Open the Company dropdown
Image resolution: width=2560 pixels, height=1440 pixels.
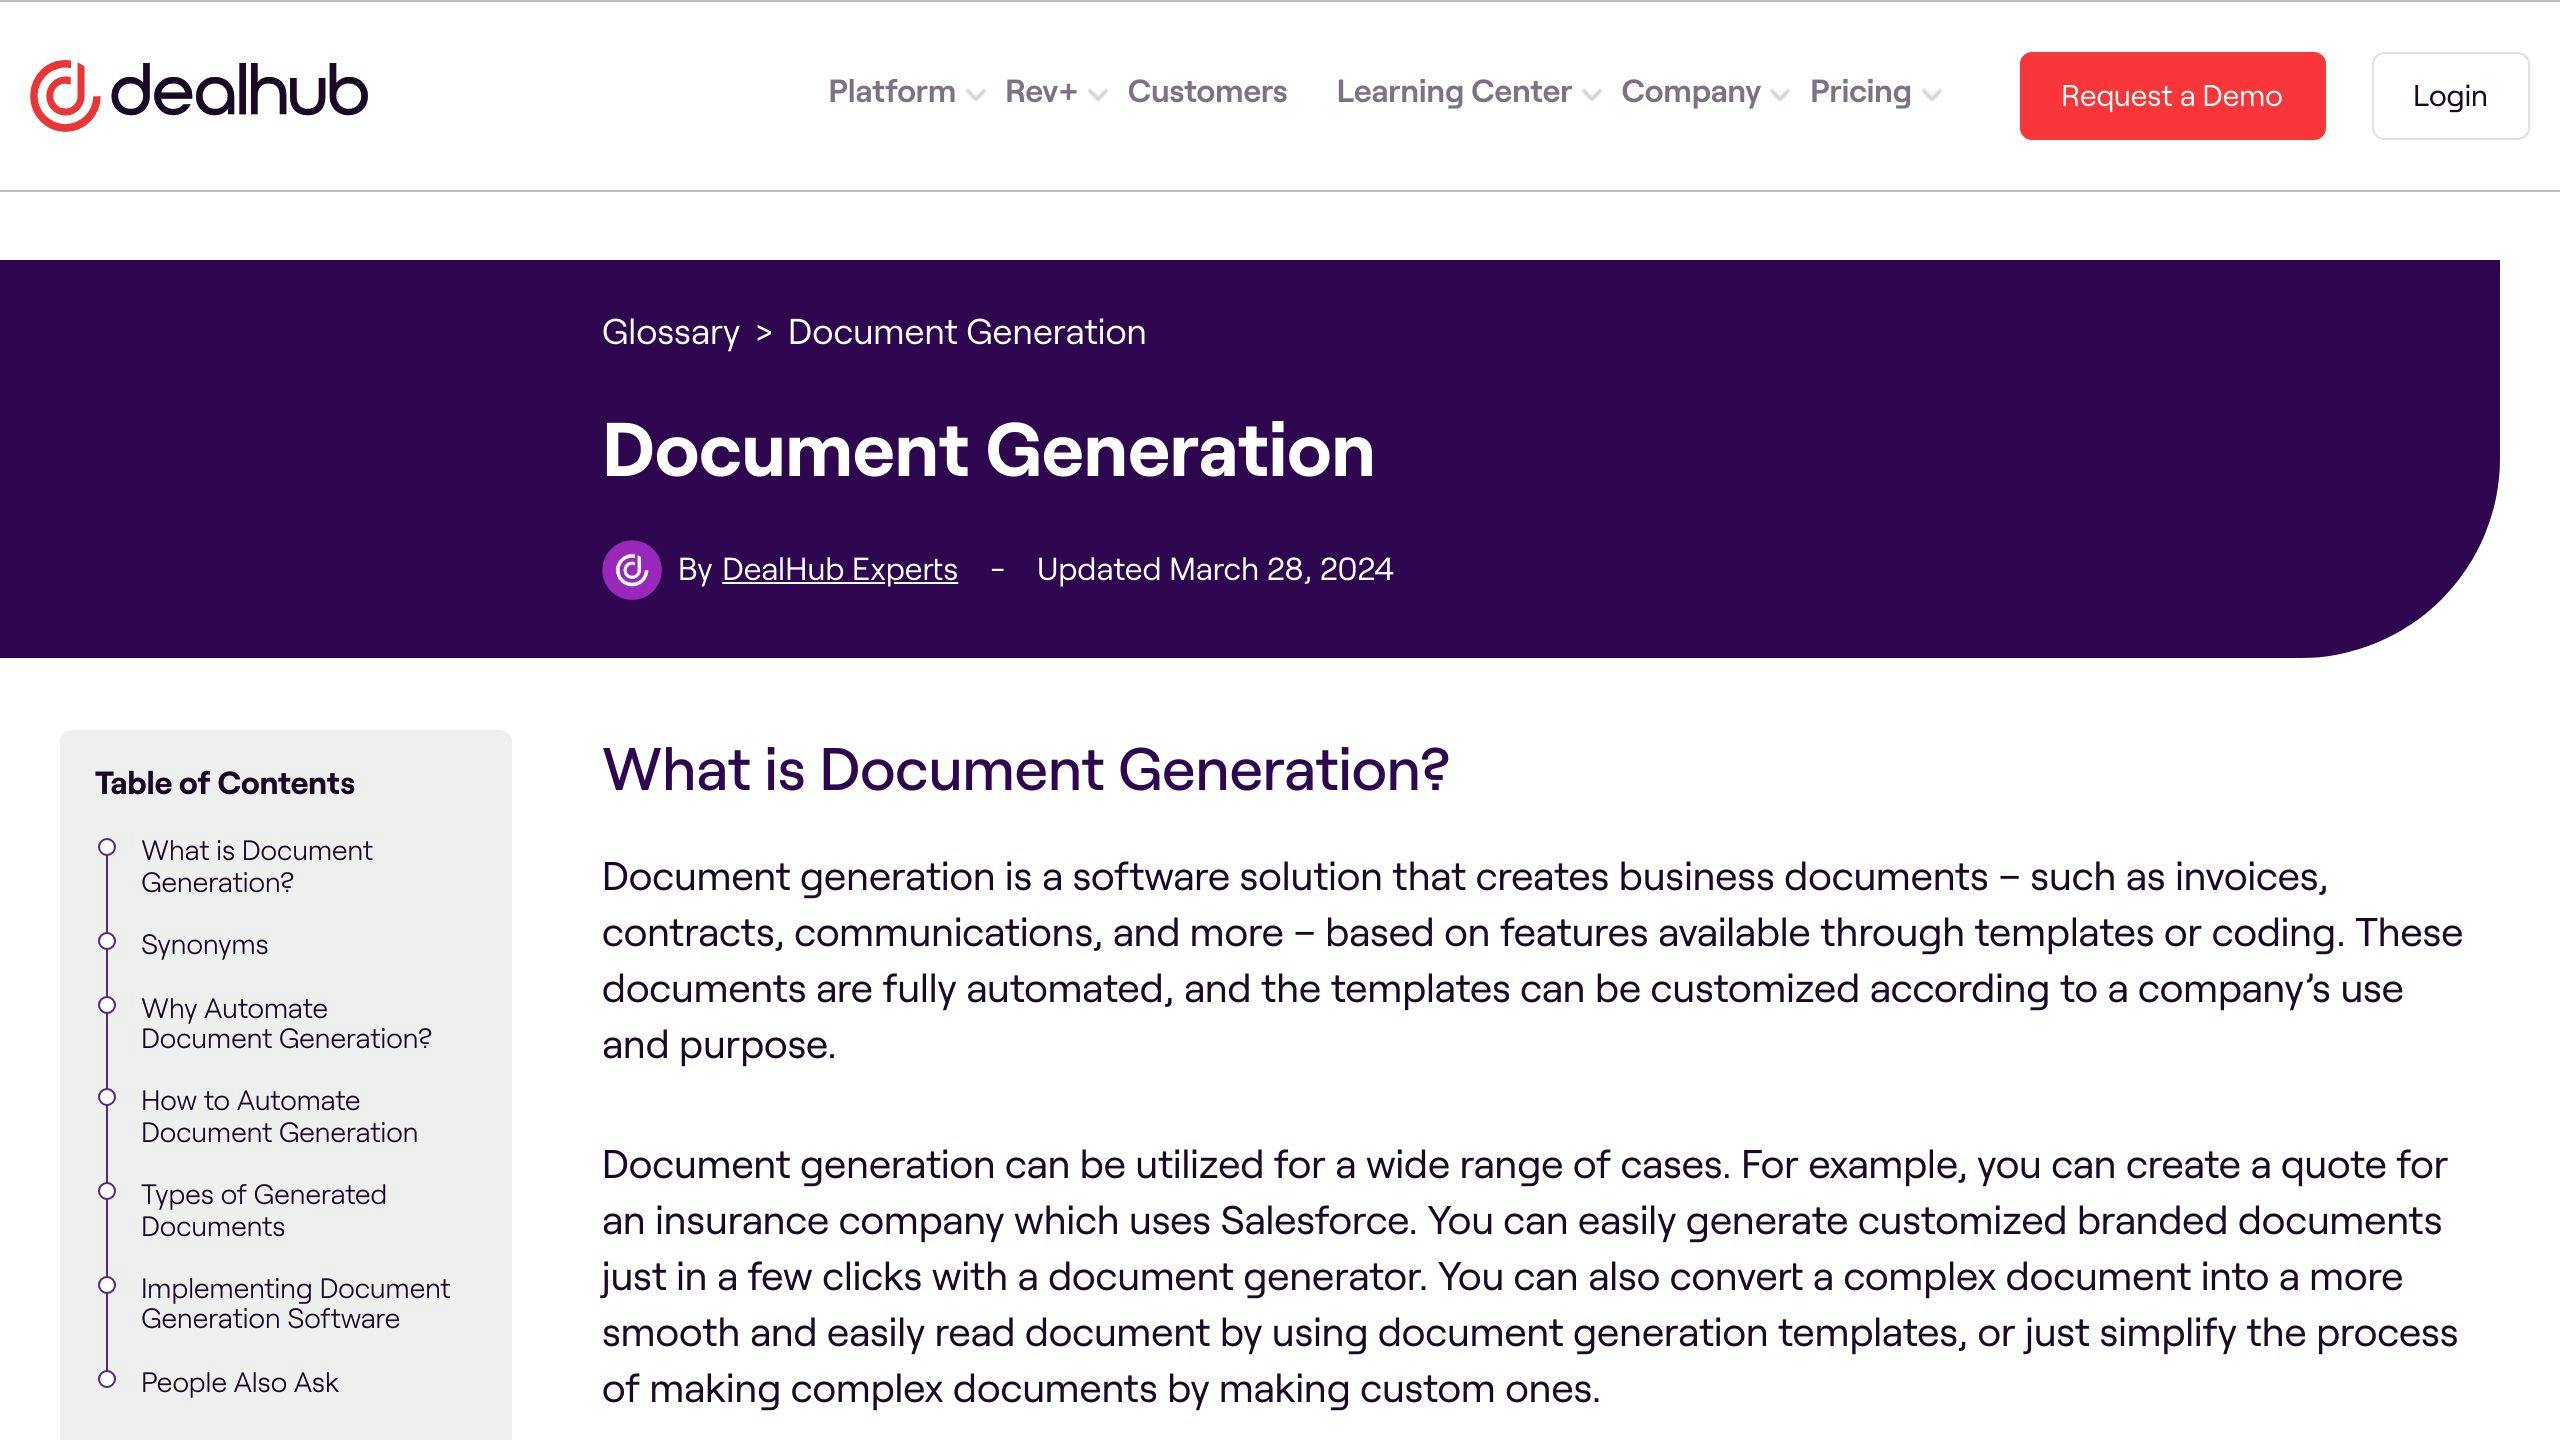1691,92
